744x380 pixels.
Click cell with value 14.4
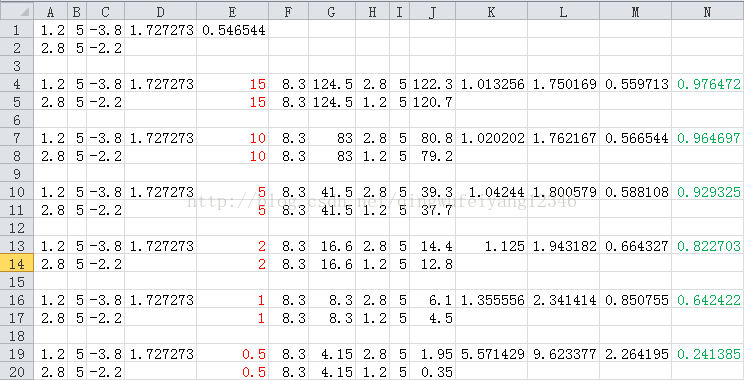point(432,246)
